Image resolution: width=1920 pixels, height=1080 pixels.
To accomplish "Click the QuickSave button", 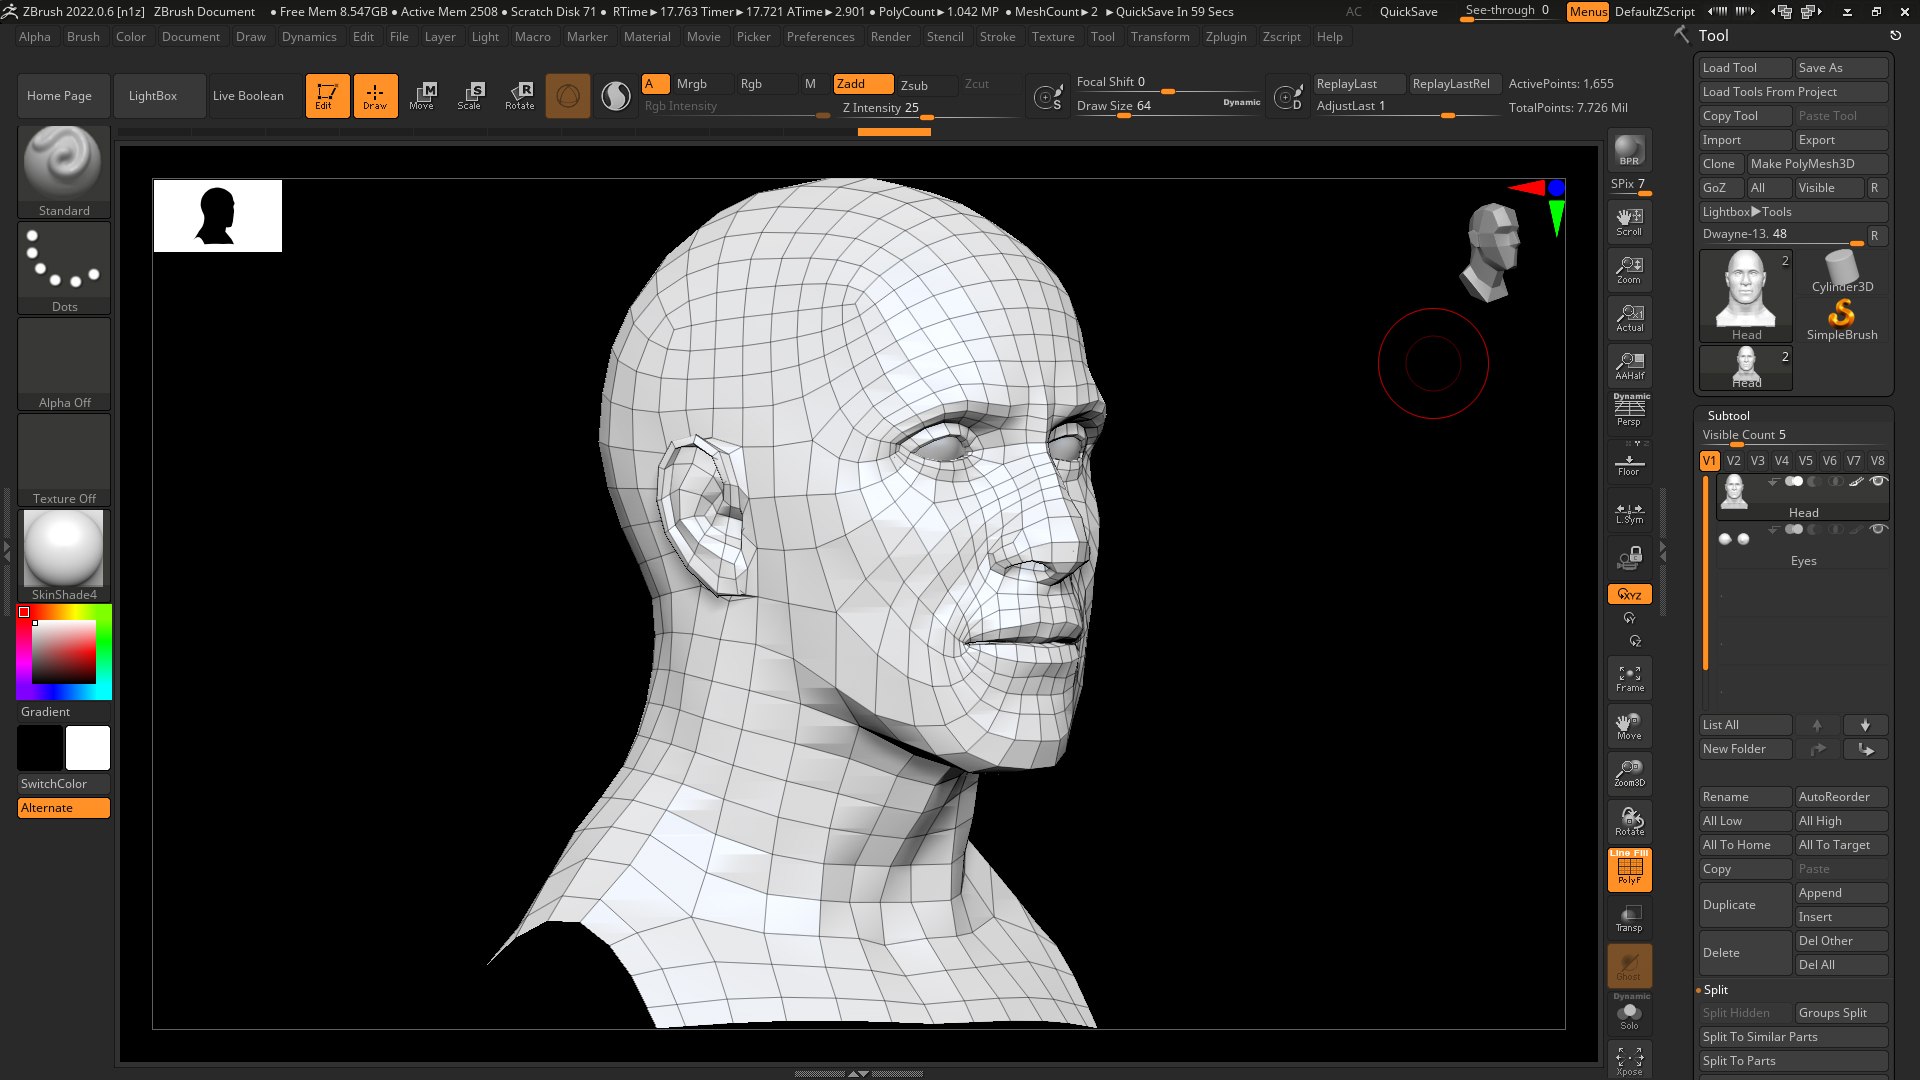I will 1408,12.
